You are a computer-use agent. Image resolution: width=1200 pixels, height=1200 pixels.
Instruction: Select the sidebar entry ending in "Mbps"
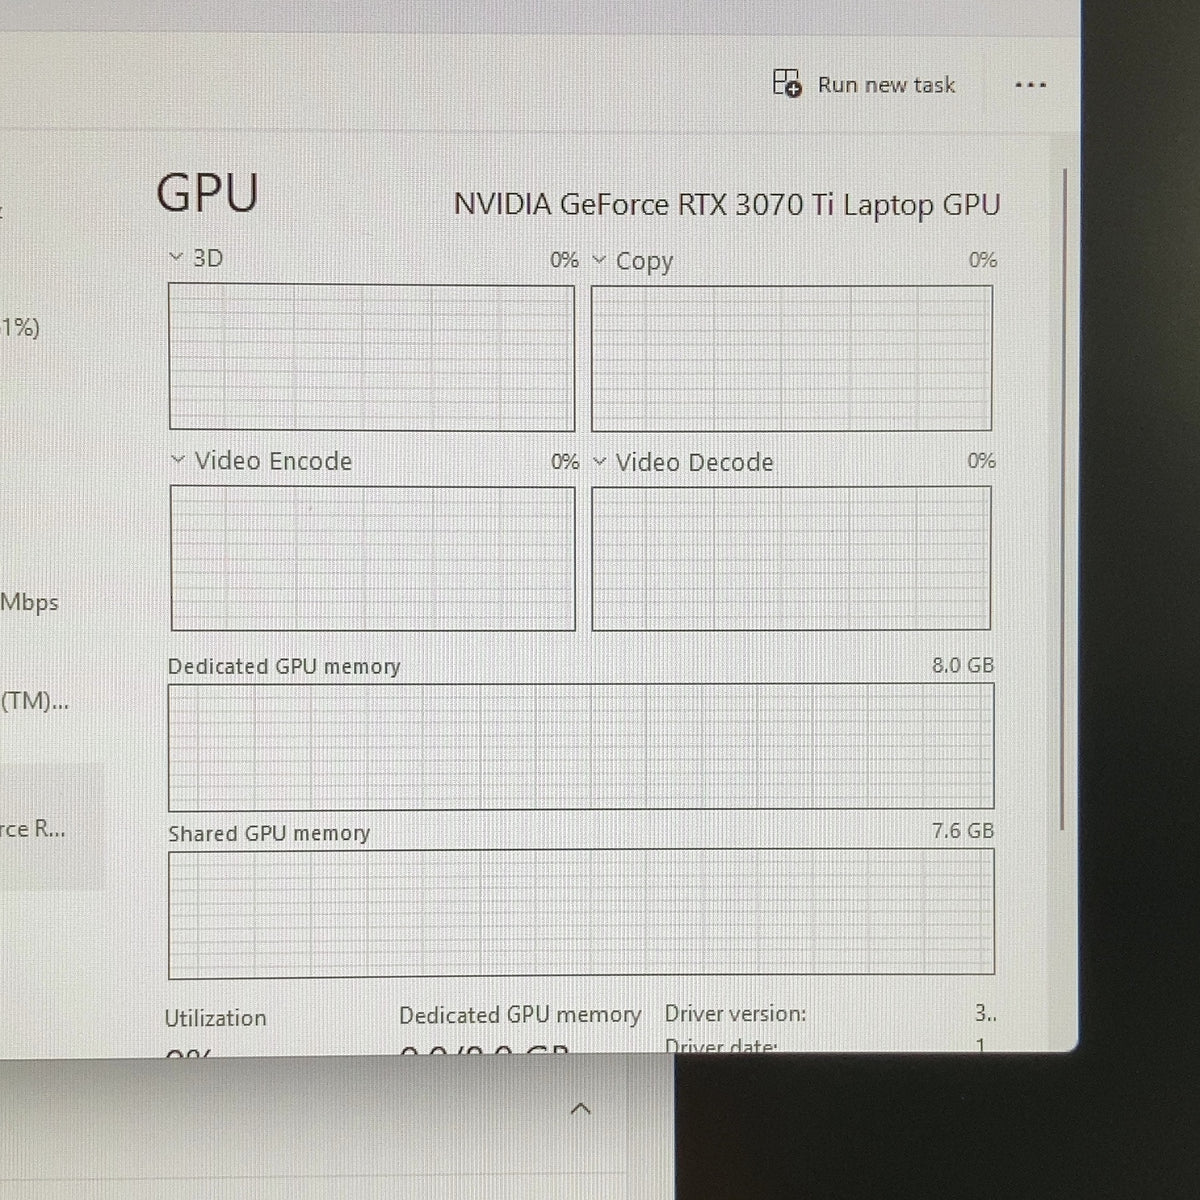point(29,602)
